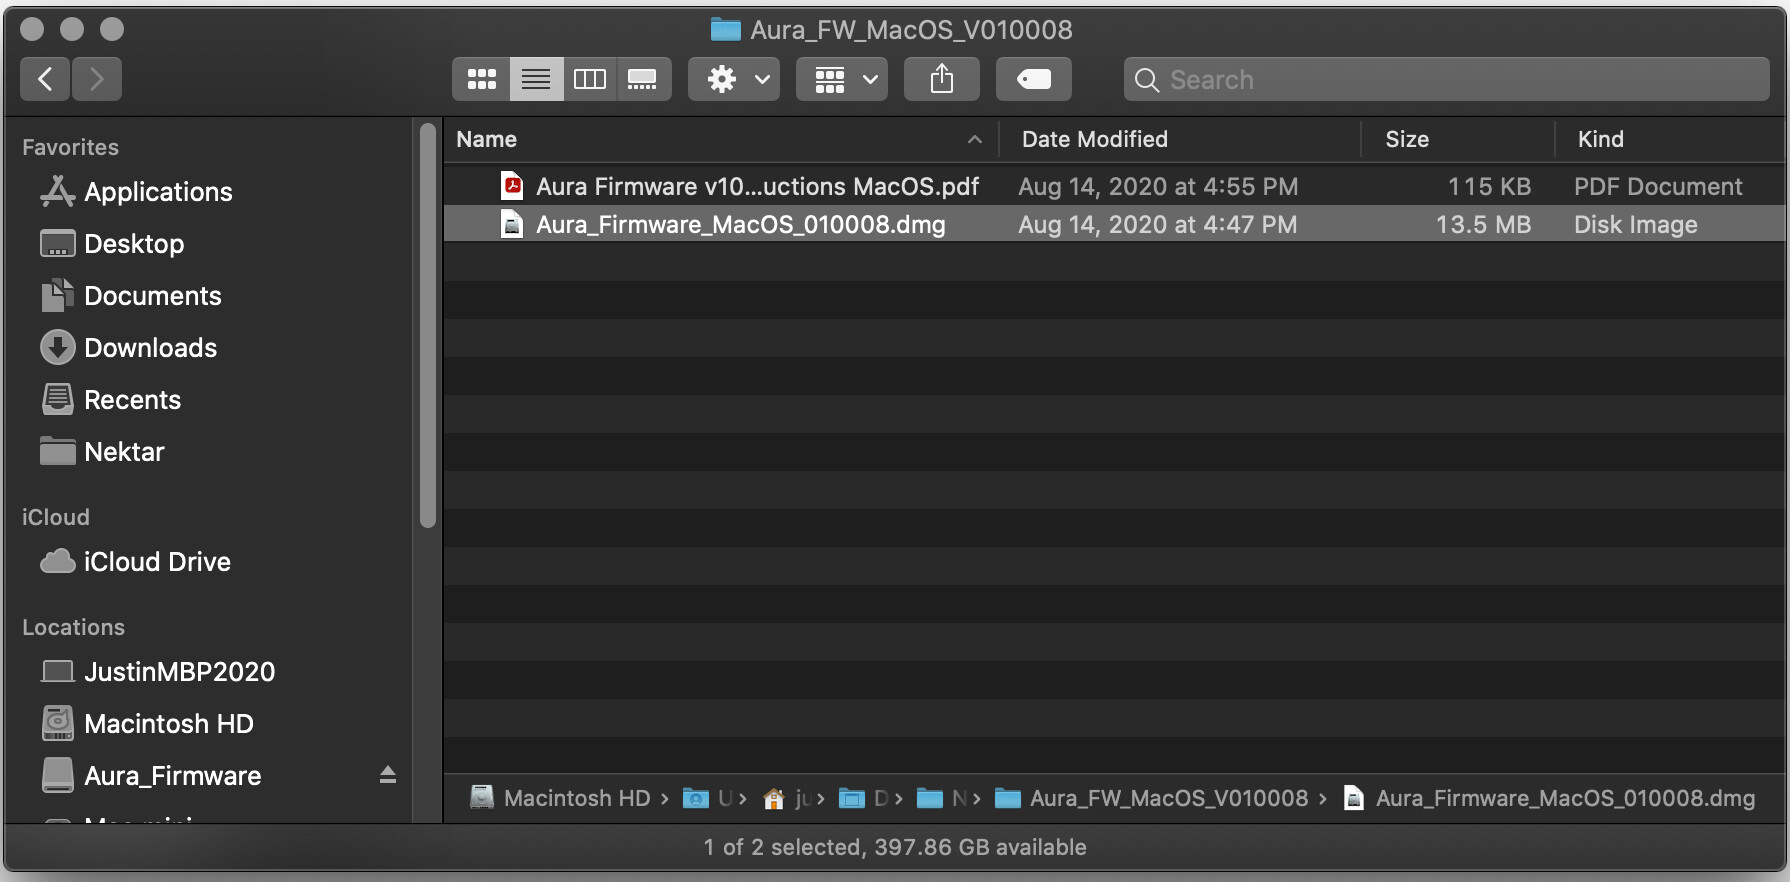The image size is (1790, 882).
Task: Click the Share toolbar button
Action: pyautogui.click(x=942, y=79)
